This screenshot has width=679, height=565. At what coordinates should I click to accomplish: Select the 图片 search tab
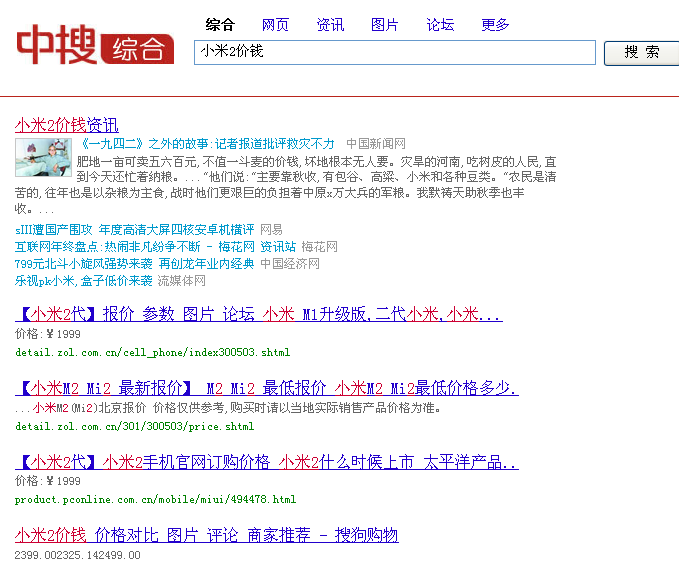(x=385, y=25)
